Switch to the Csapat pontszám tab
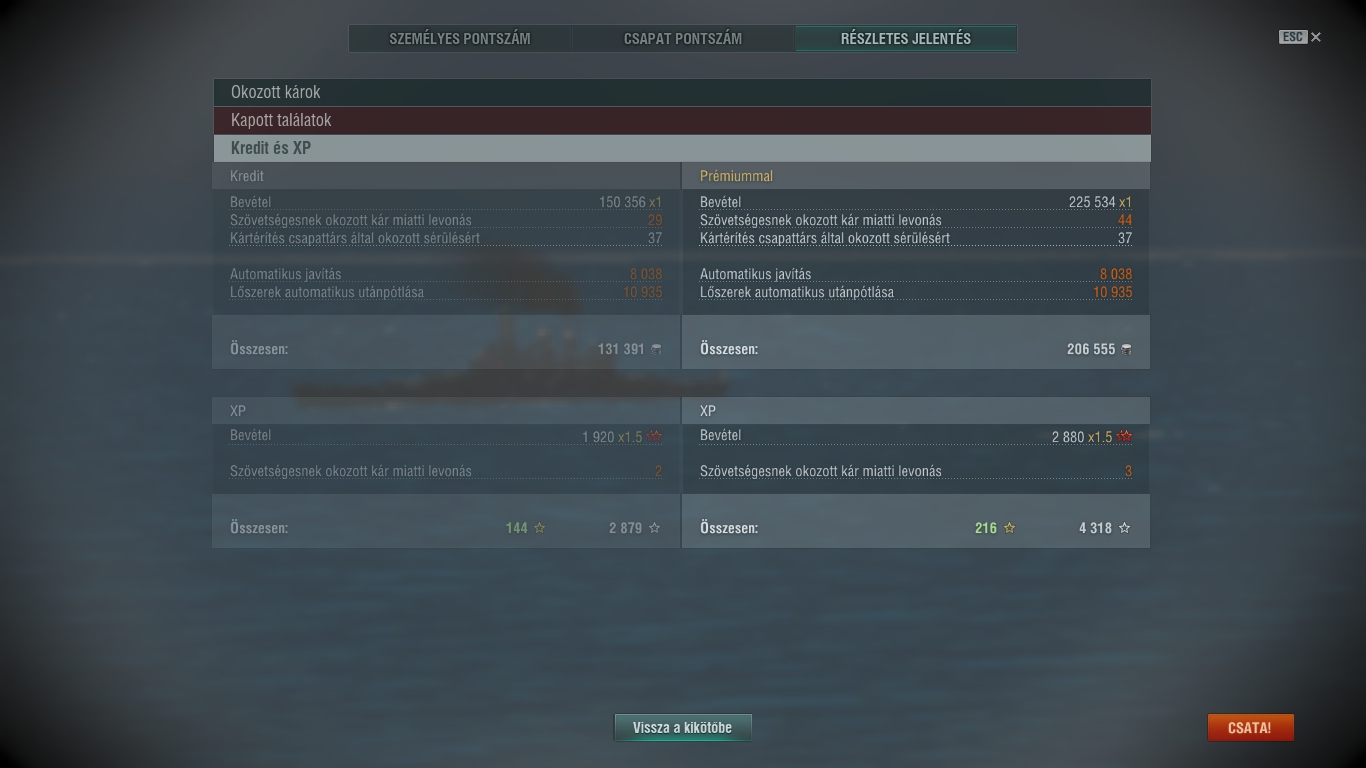The image size is (1366, 768). coord(683,39)
